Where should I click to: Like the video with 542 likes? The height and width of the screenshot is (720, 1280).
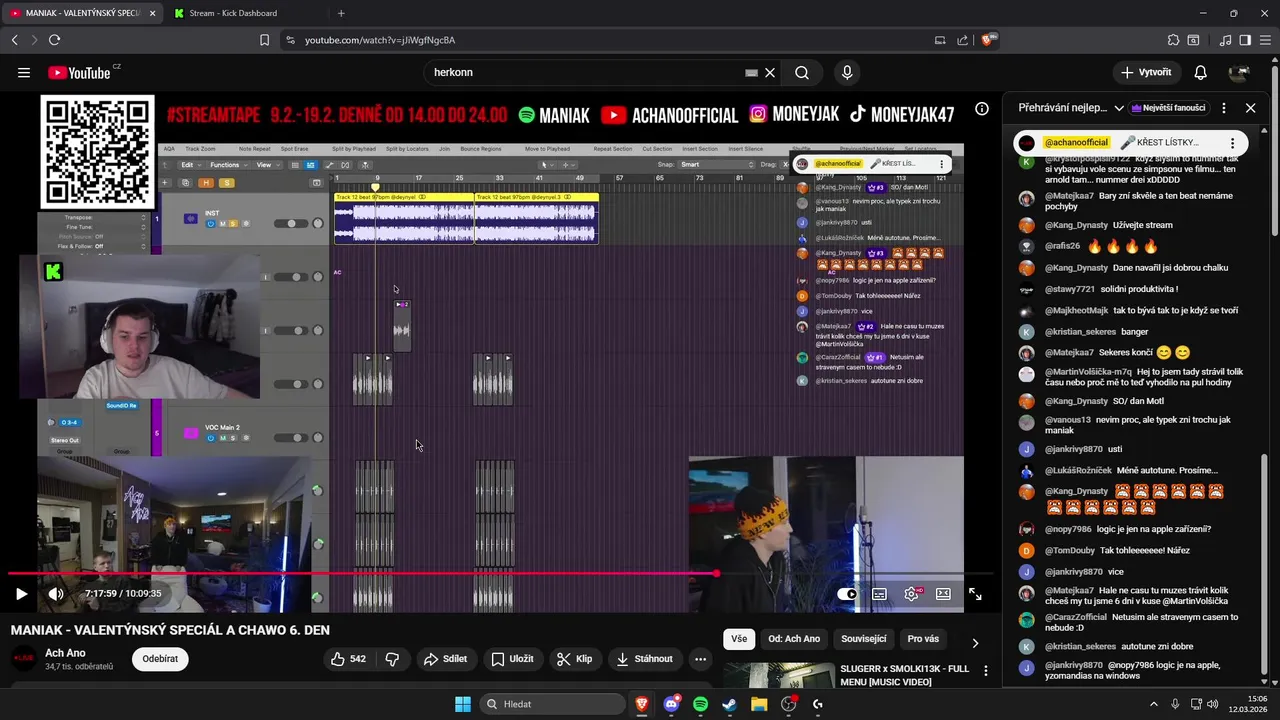pos(349,659)
